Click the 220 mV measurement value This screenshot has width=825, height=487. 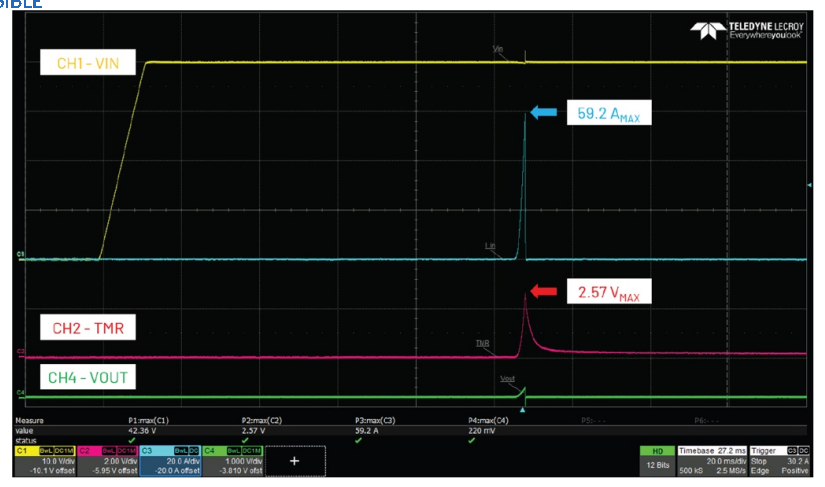(481, 431)
